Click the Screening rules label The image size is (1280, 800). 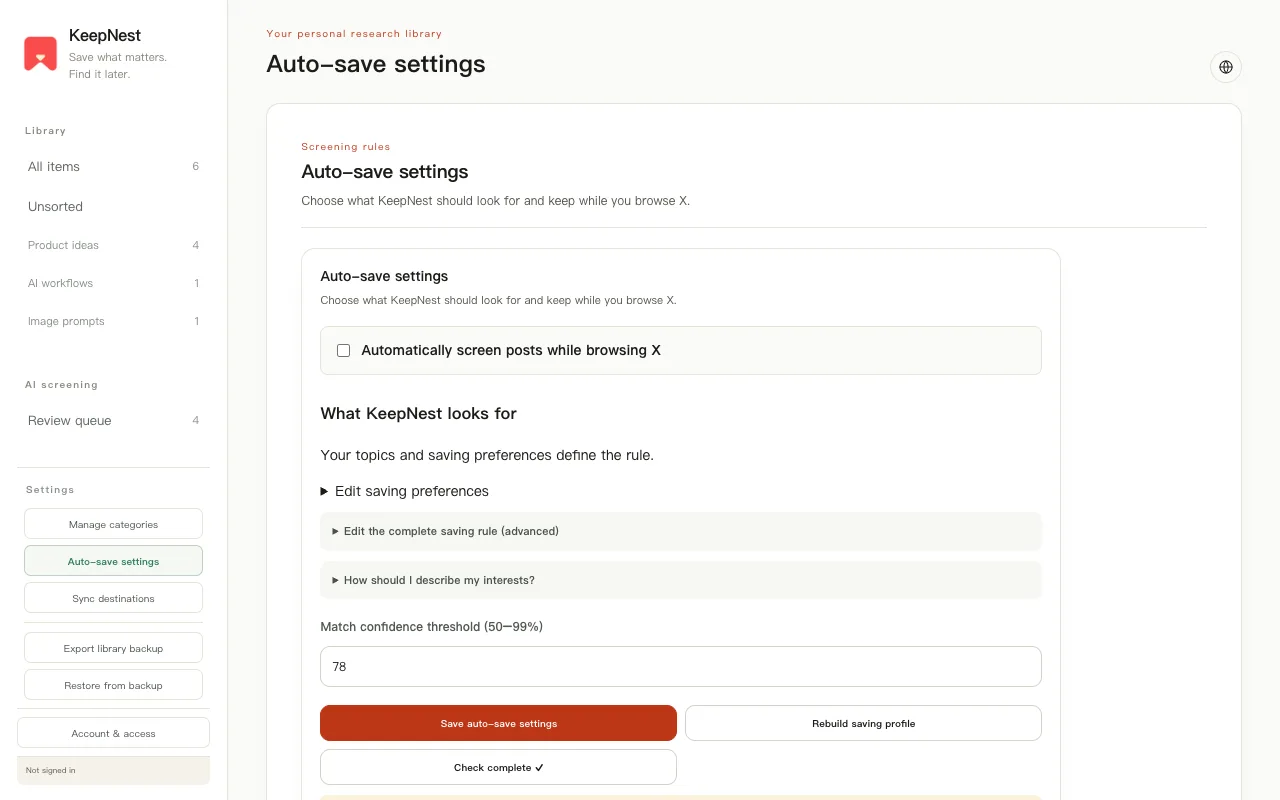pos(346,146)
